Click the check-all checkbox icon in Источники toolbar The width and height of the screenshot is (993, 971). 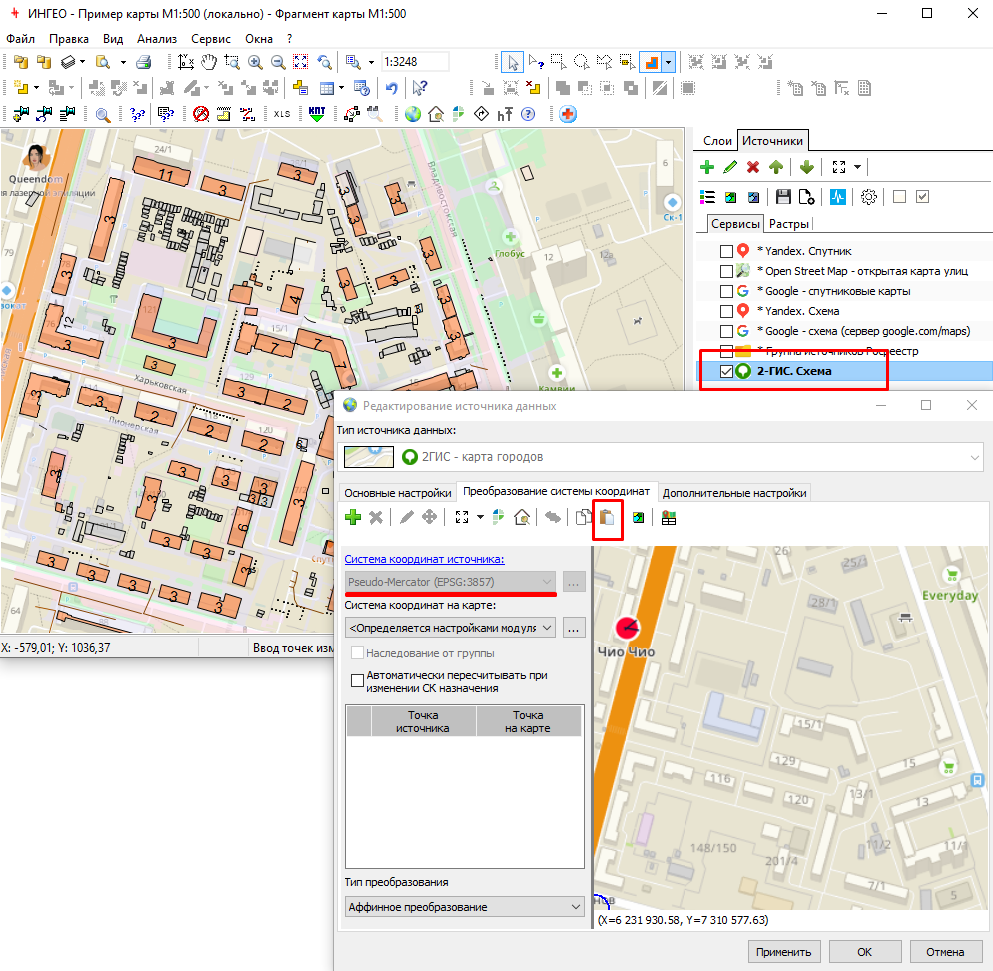(922, 197)
